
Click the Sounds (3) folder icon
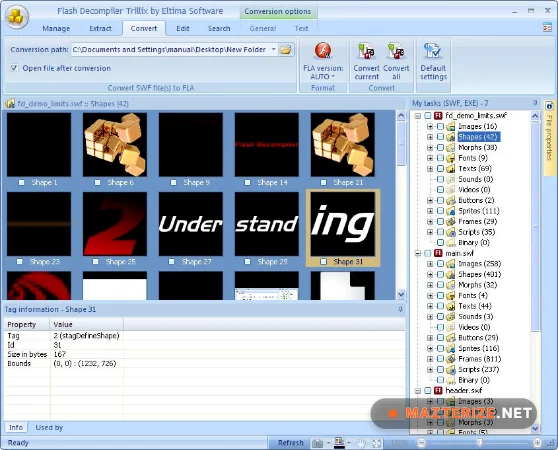click(451, 317)
